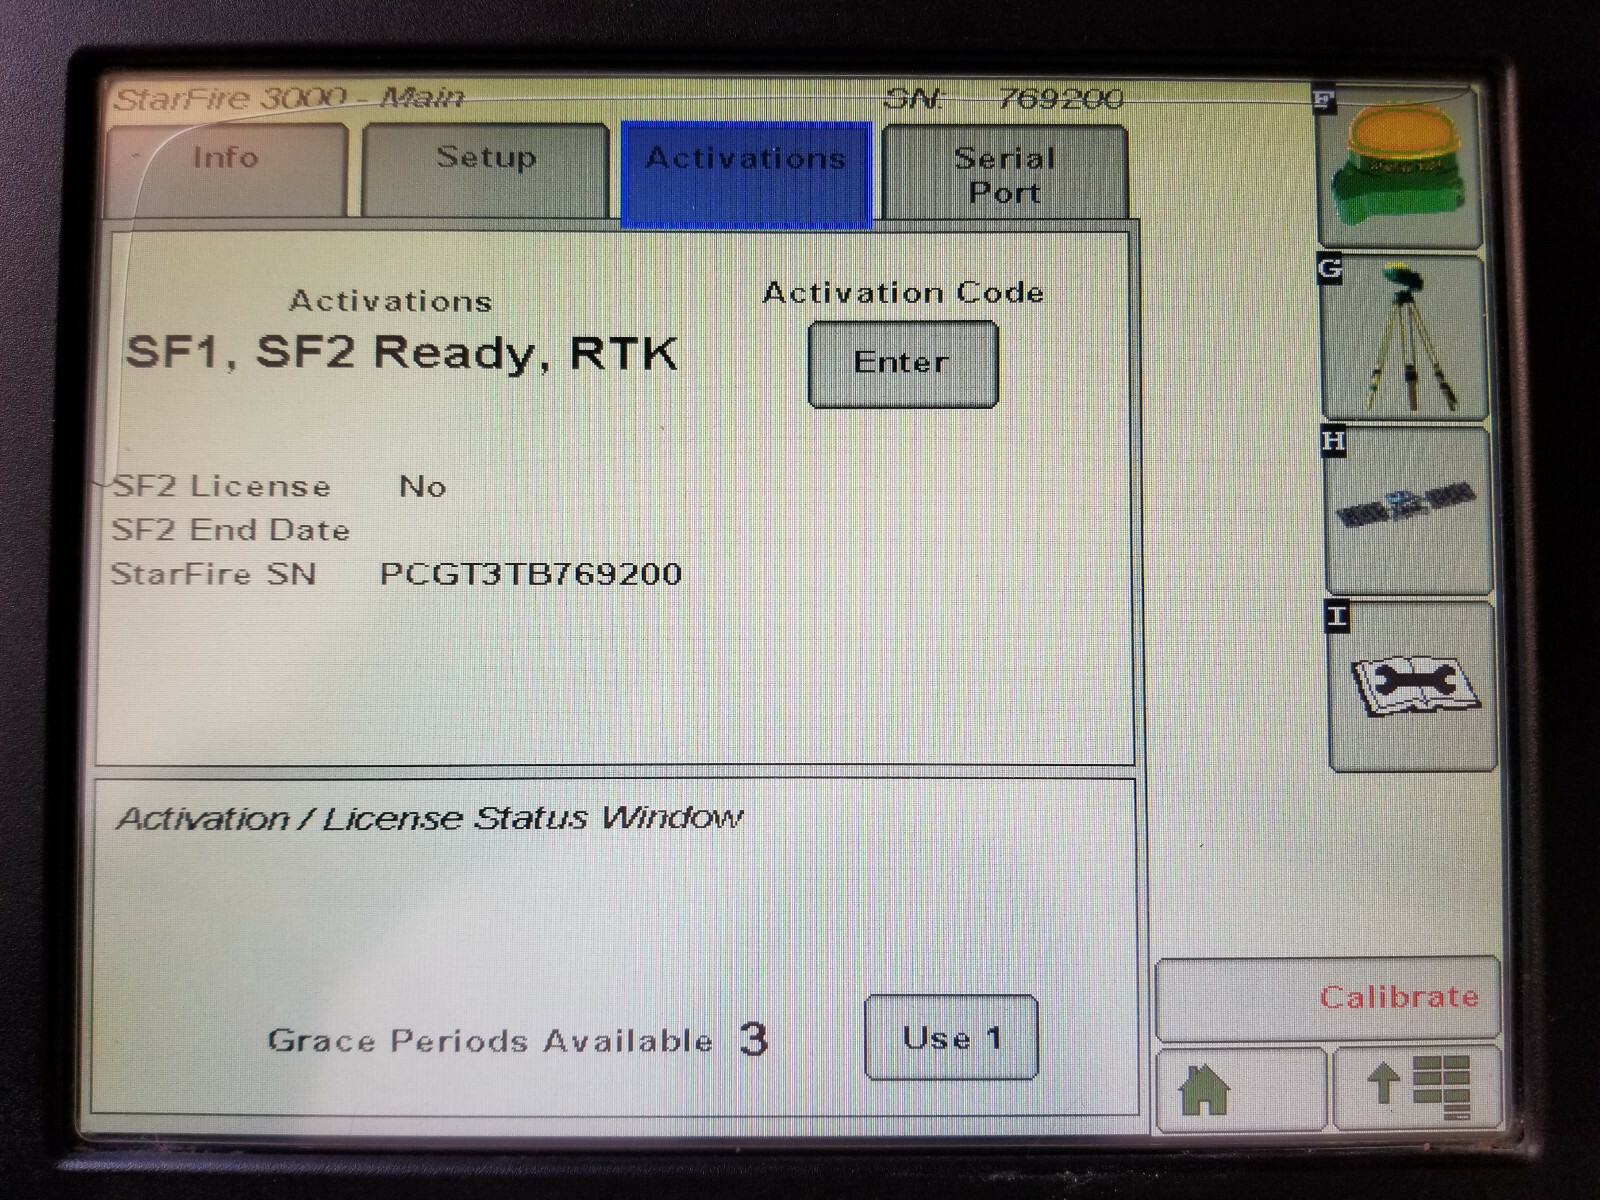Click the StarFire 3000 - Main title

tap(289, 98)
